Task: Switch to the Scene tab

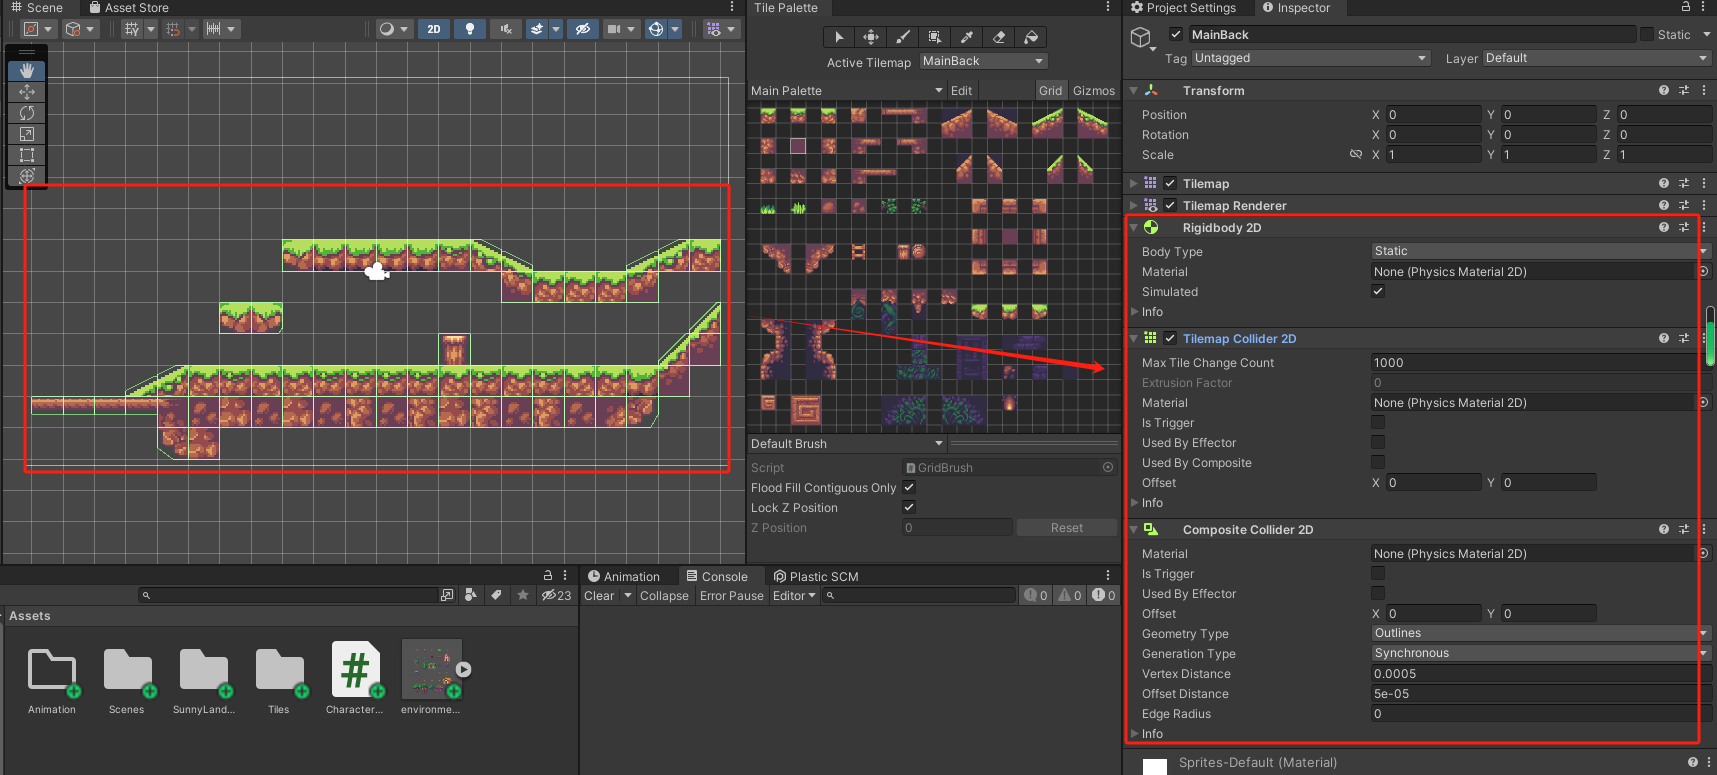Action: pos(37,7)
